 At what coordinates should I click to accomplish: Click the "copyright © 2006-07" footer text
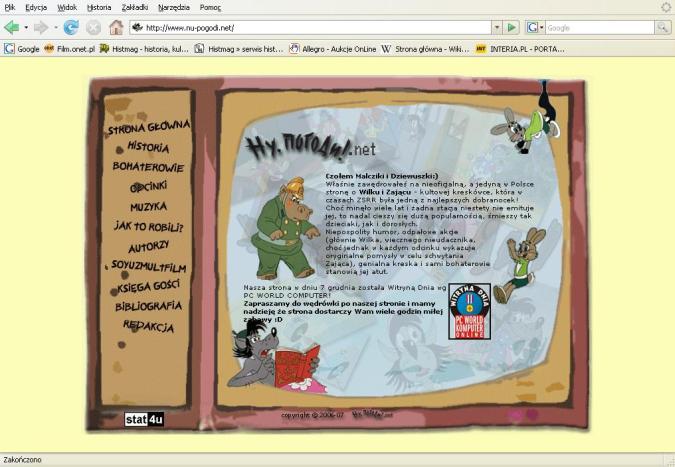coord(313,415)
